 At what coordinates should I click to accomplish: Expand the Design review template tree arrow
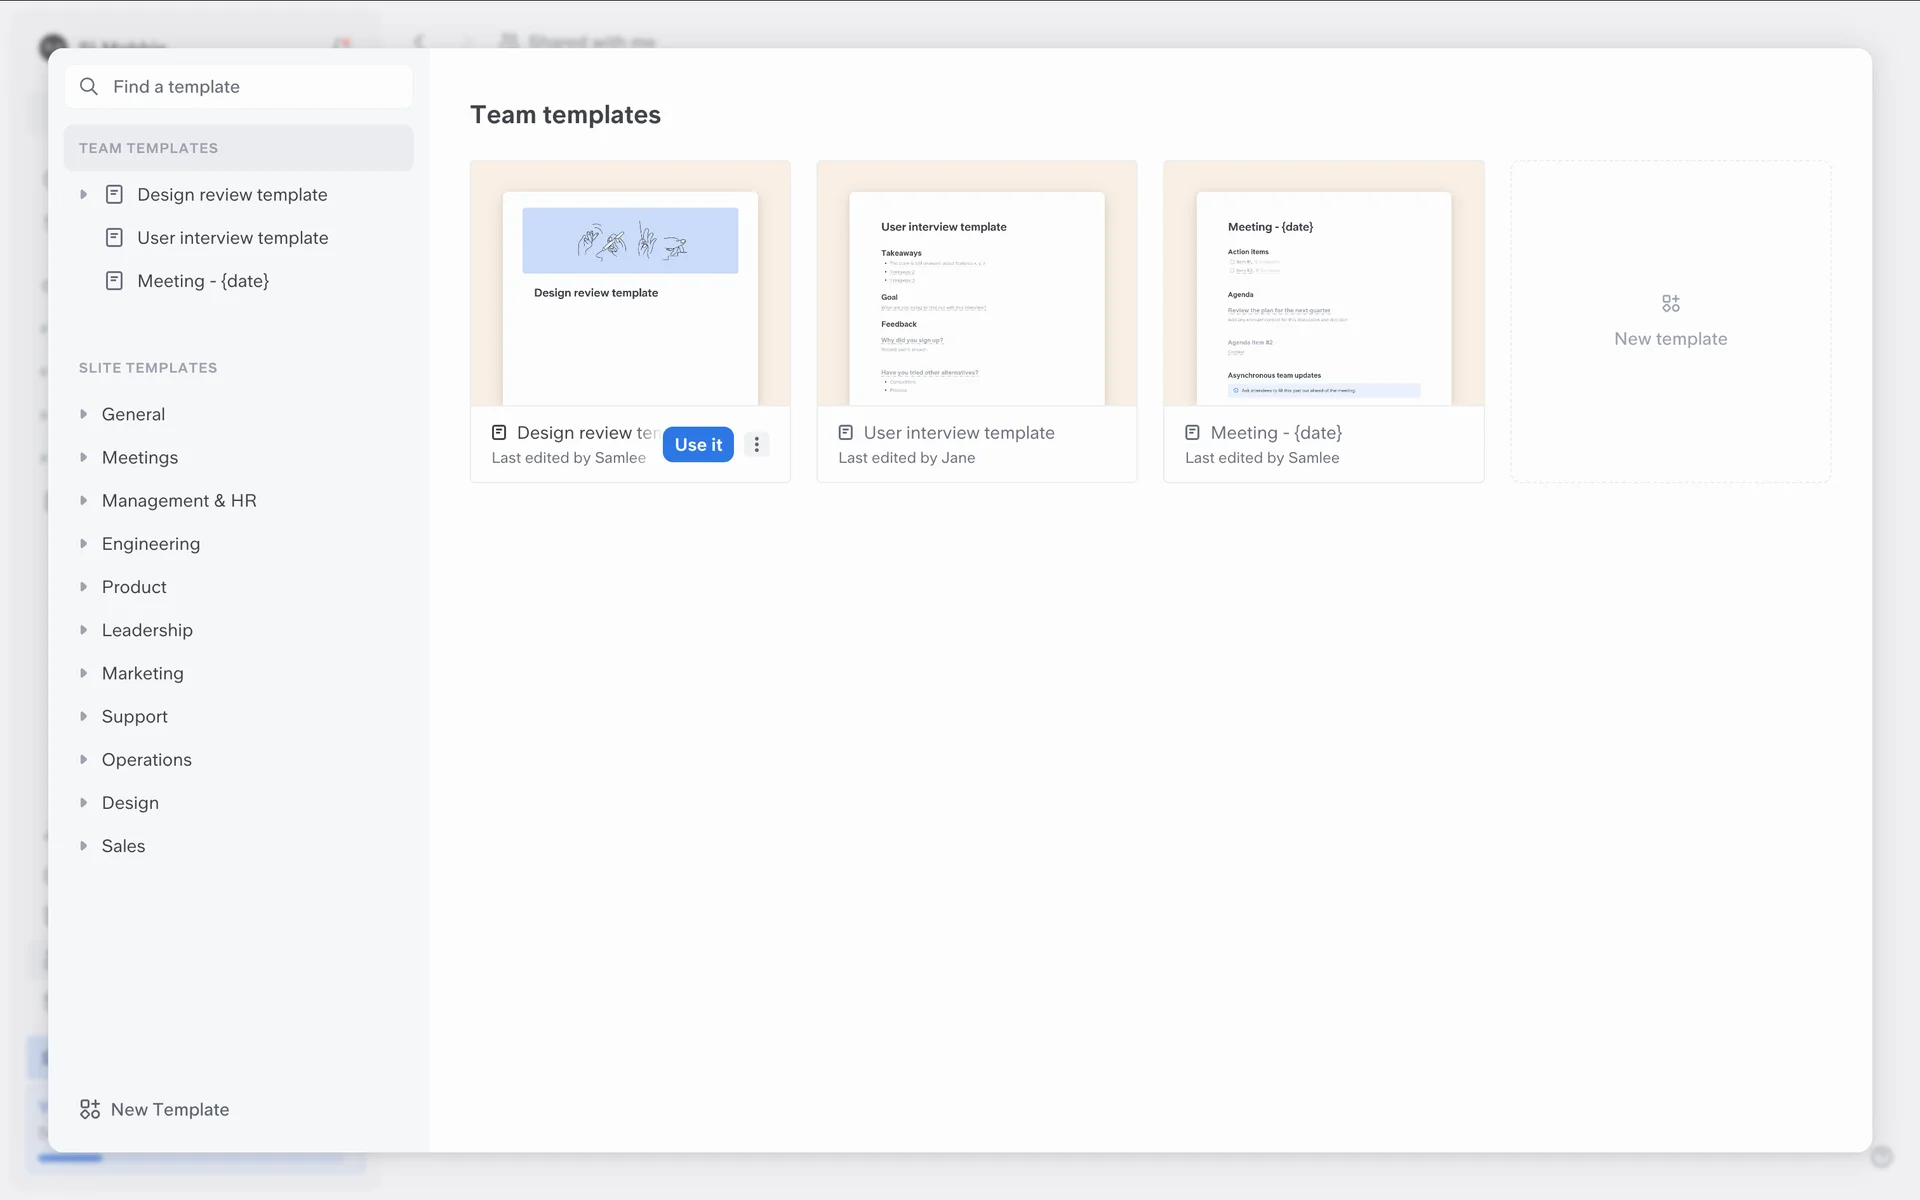tap(84, 194)
